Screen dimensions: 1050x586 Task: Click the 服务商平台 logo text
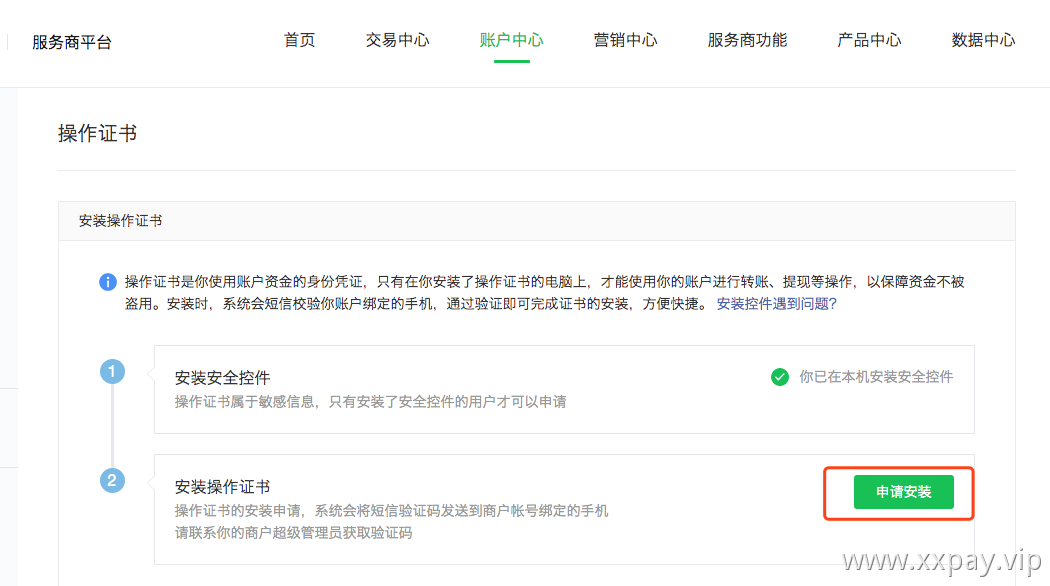(x=72, y=42)
